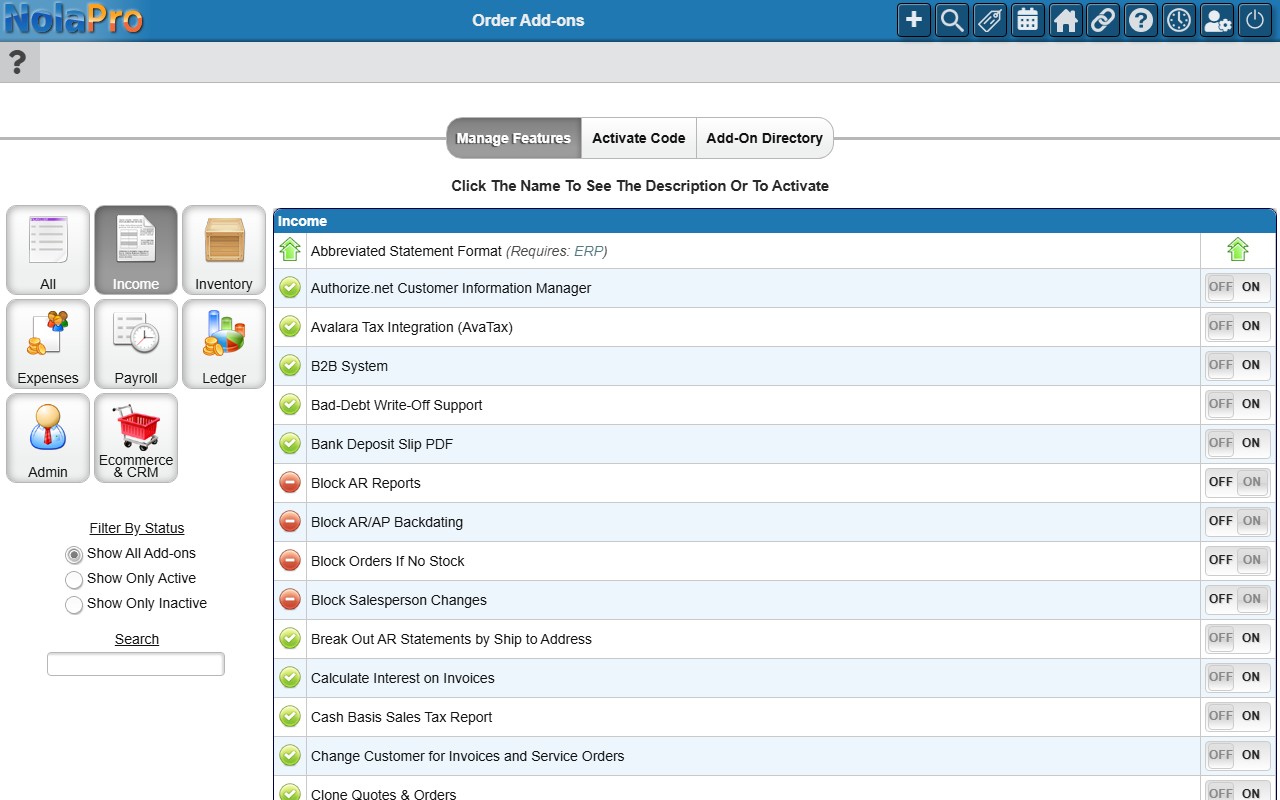Toggle Block AR Reports switch
The width and height of the screenshot is (1280, 800).
tap(1238, 482)
